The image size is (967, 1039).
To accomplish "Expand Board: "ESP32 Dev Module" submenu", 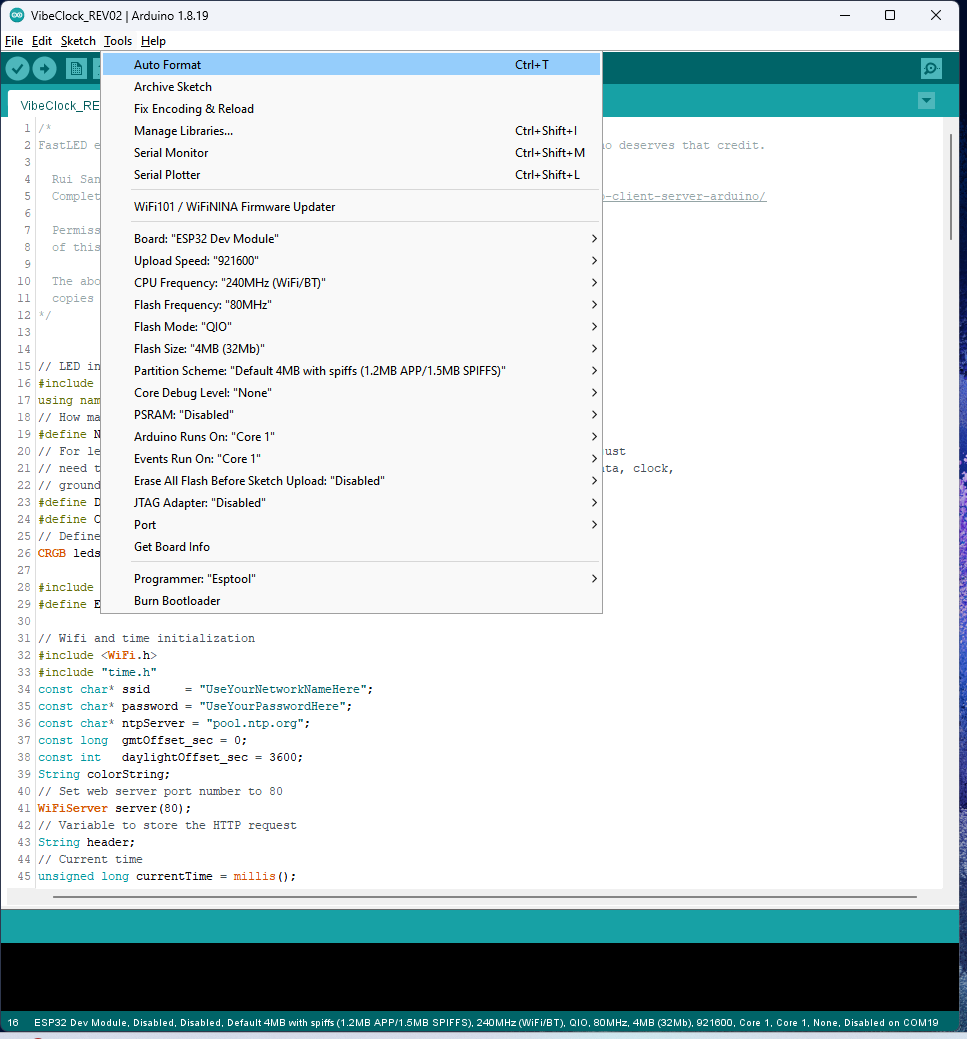I will click(x=351, y=239).
